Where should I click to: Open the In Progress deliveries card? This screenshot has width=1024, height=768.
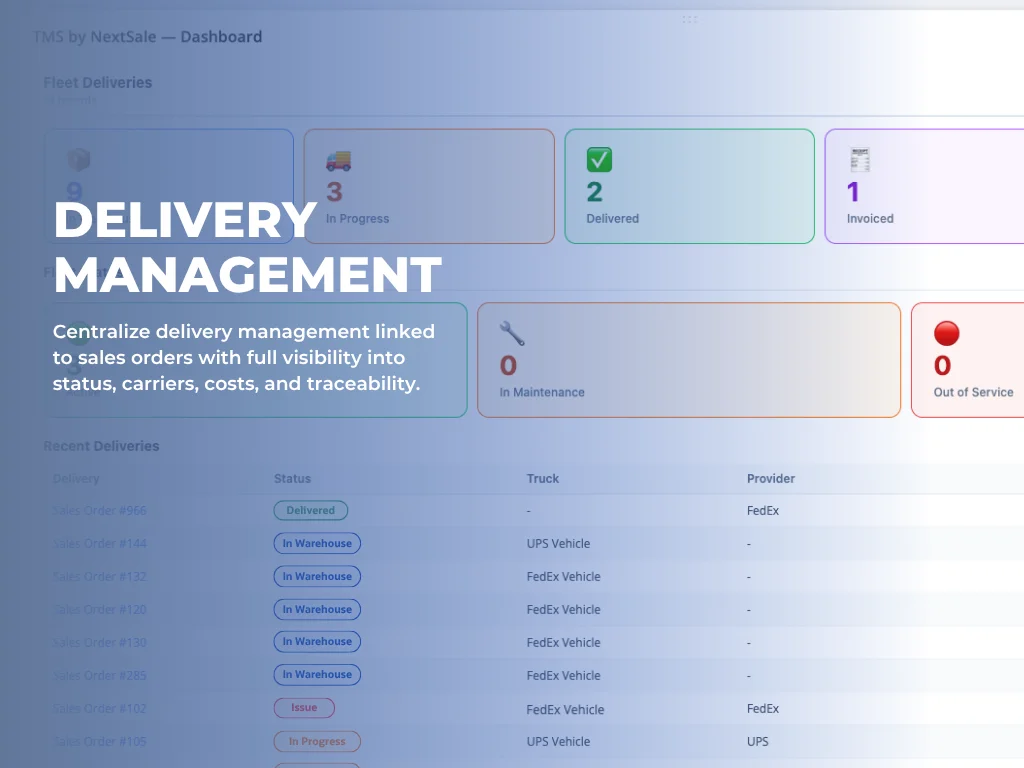tap(429, 186)
